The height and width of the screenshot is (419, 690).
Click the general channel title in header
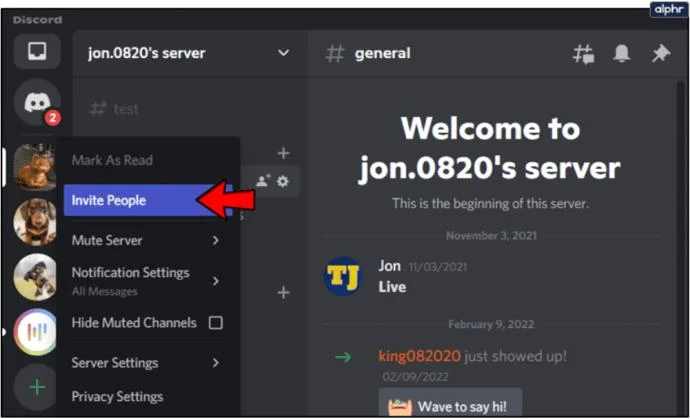(x=382, y=53)
